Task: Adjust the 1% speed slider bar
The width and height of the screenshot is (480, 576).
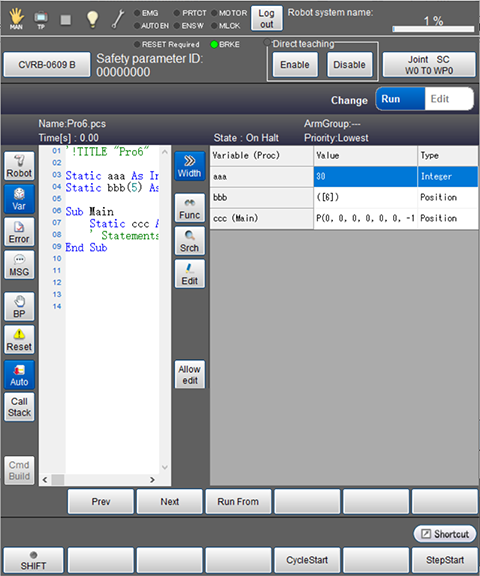Action: 433,29
